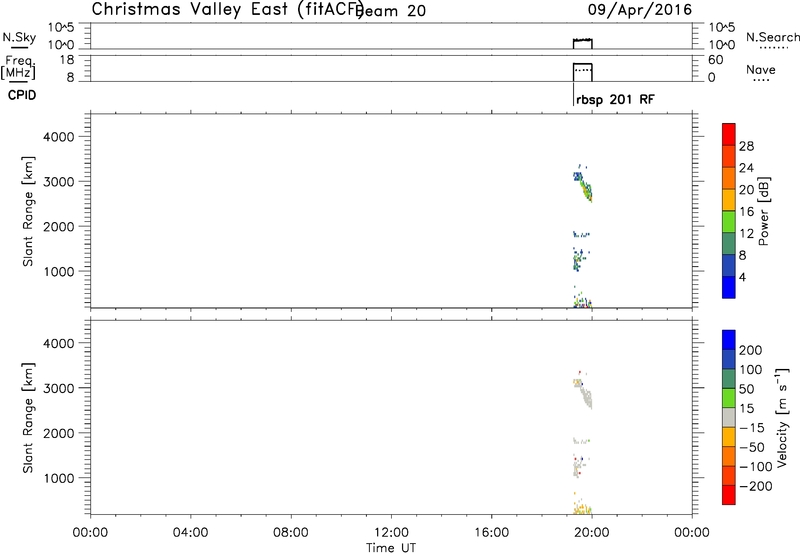Click the 16:00 time tick label
Screen dimensions: 800x554
[x=491, y=533]
